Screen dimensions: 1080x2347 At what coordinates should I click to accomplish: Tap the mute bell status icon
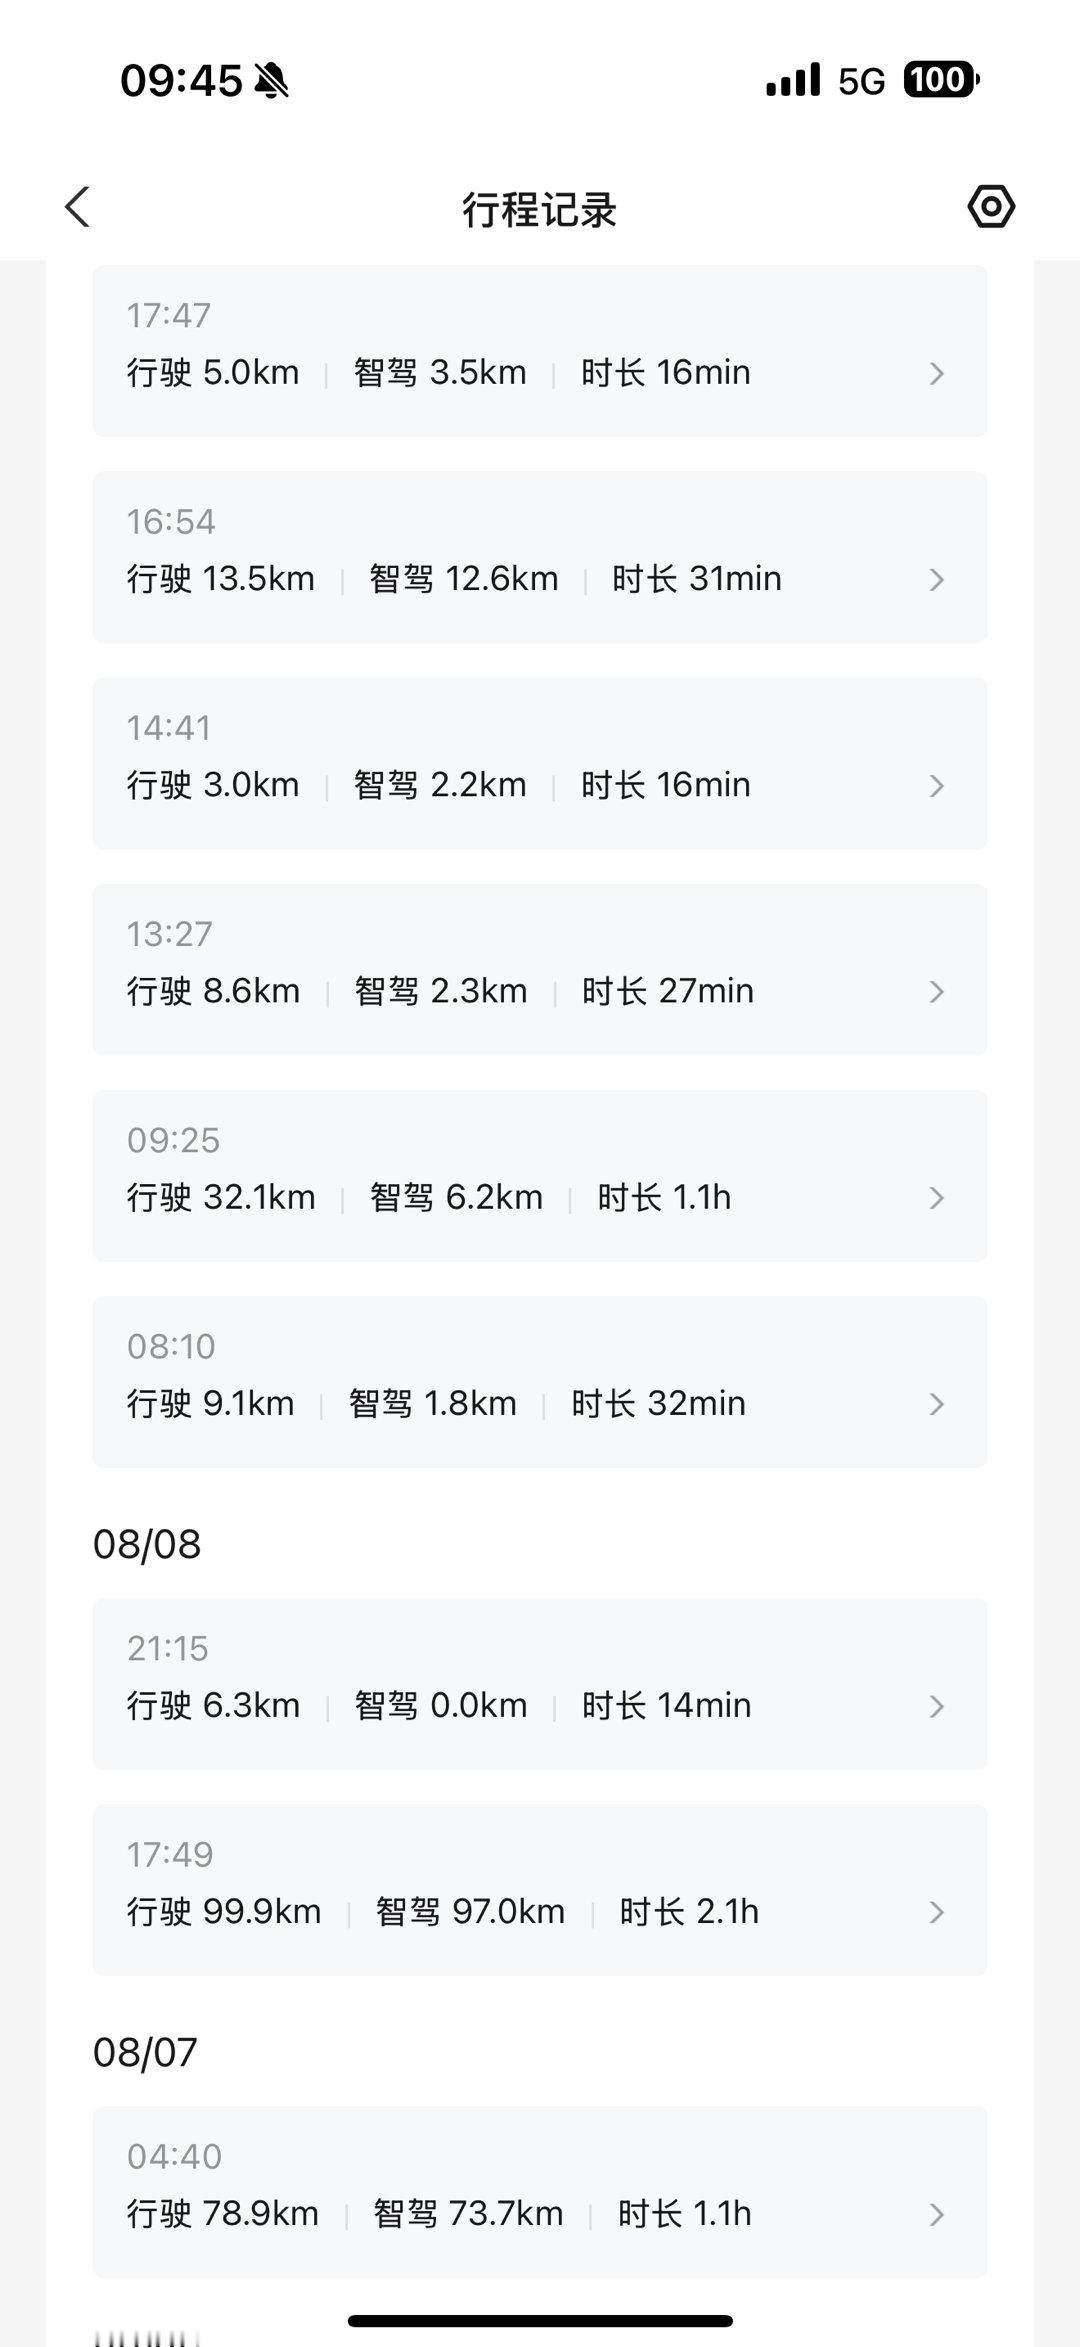[271, 80]
